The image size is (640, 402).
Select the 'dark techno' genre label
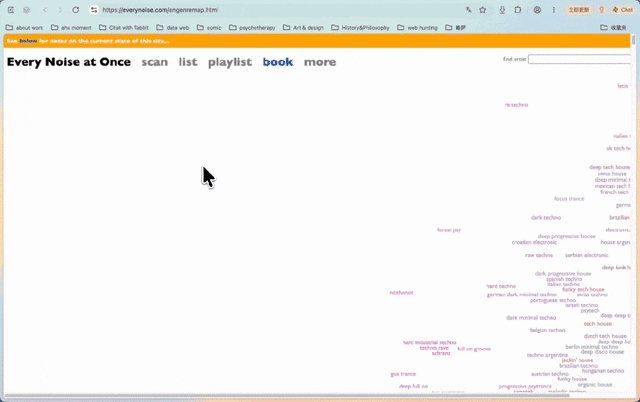(x=546, y=218)
